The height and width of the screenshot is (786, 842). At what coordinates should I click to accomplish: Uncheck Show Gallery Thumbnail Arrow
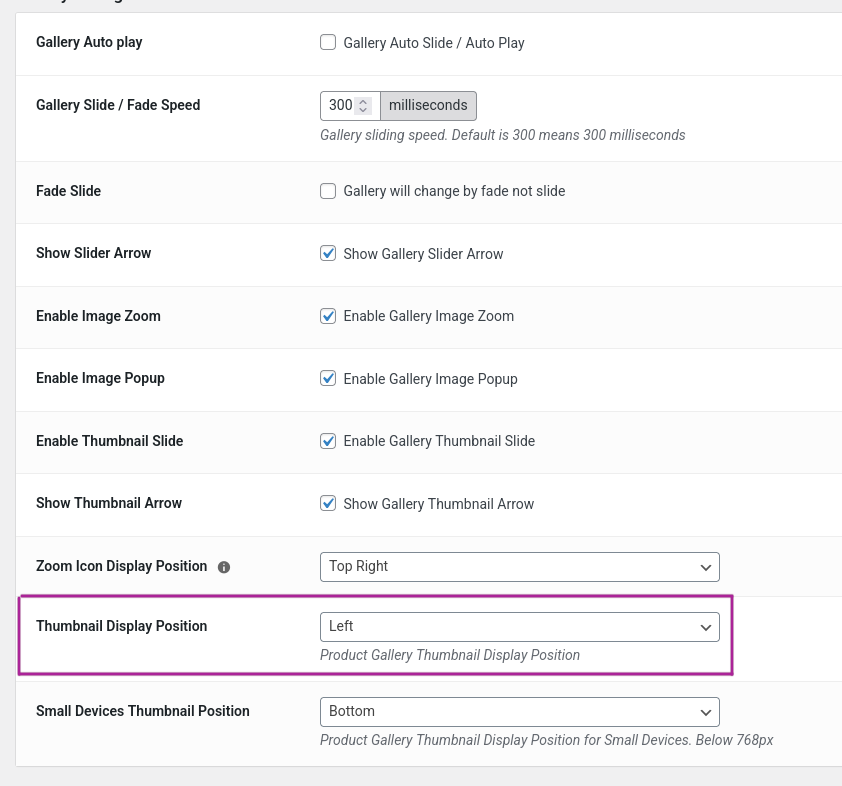(328, 504)
